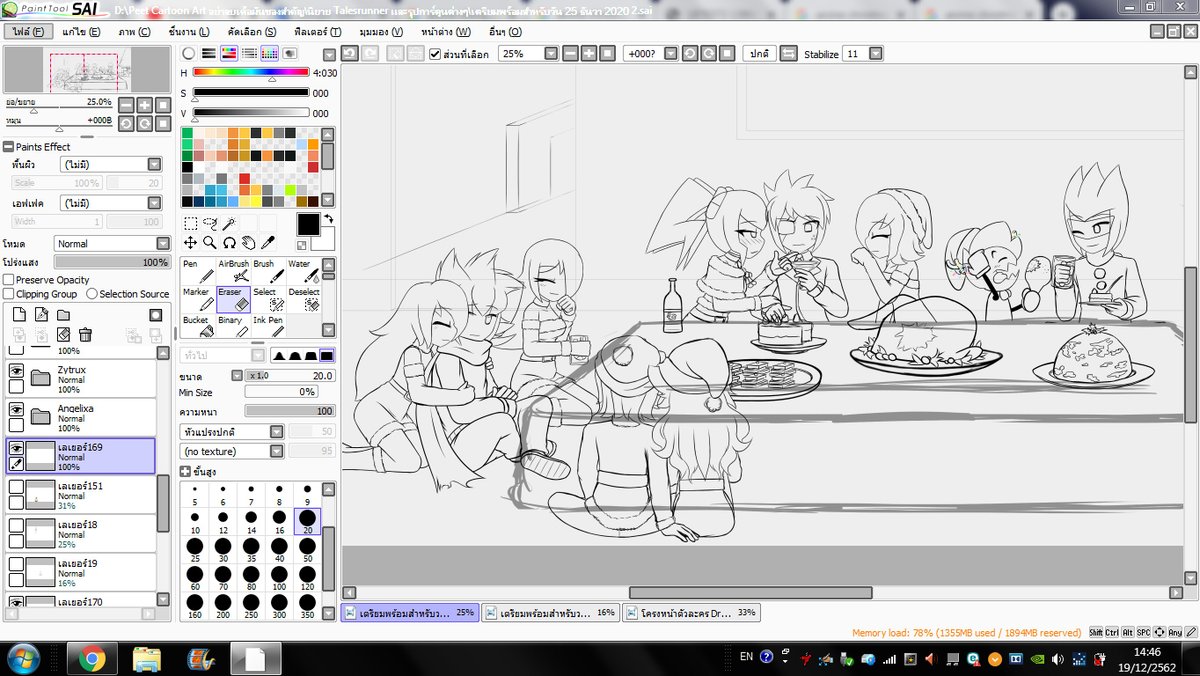Open the ไฟล์ (File) menu

(x=31, y=31)
